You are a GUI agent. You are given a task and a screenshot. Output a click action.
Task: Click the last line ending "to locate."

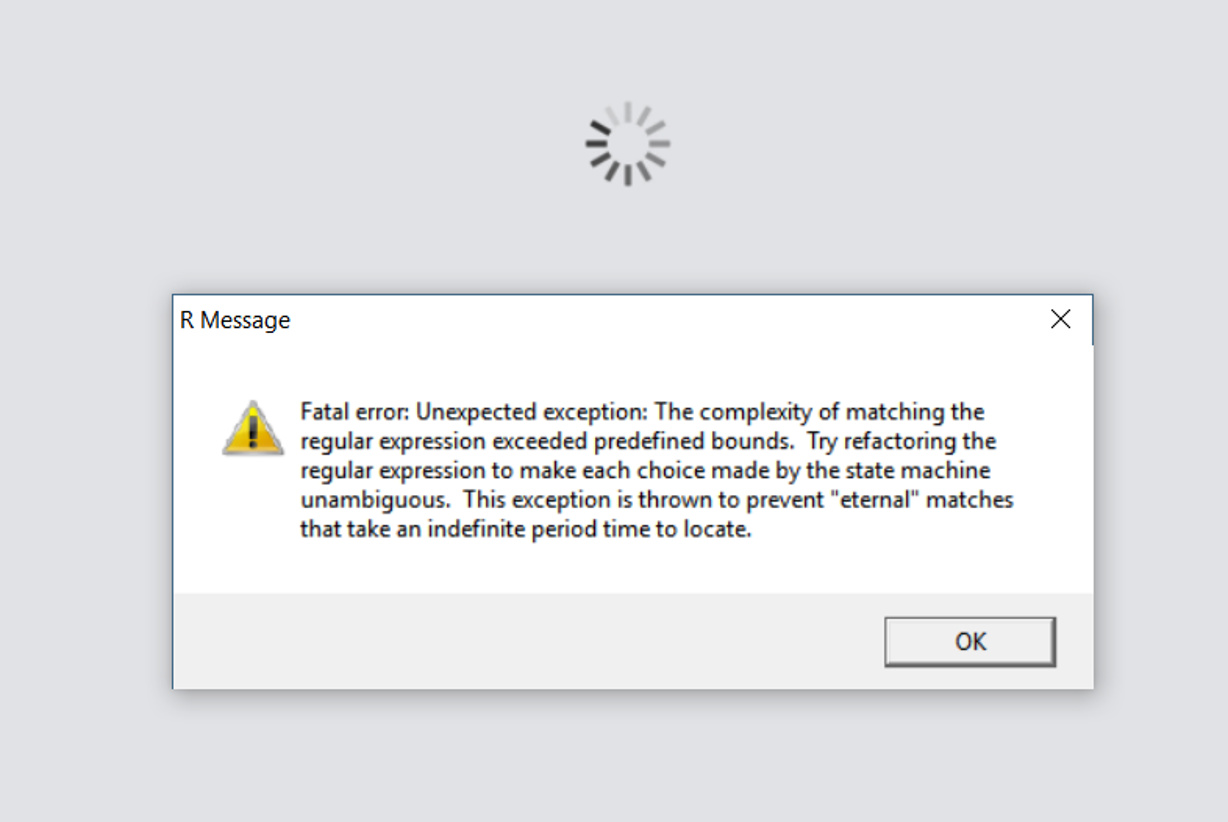click(x=525, y=529)
